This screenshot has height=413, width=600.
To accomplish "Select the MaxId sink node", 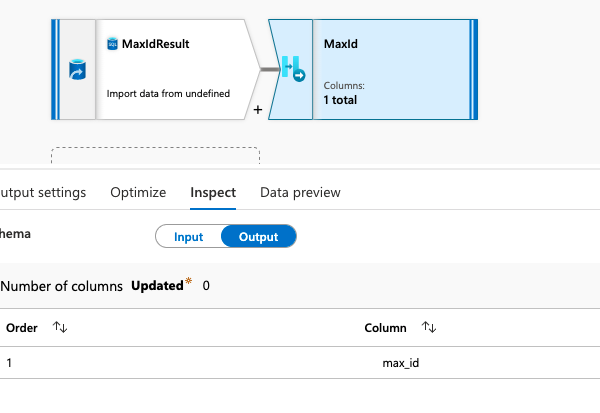I will [373, 69].
